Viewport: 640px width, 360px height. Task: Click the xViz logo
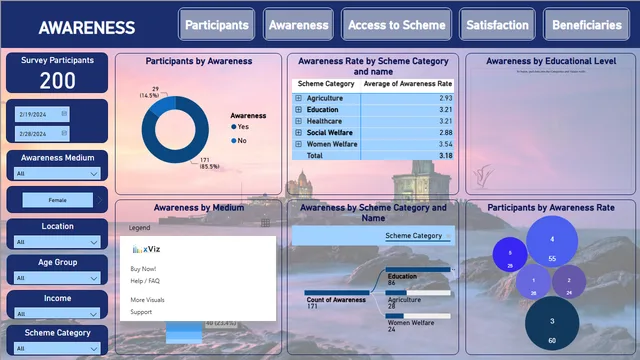(146, 249)
